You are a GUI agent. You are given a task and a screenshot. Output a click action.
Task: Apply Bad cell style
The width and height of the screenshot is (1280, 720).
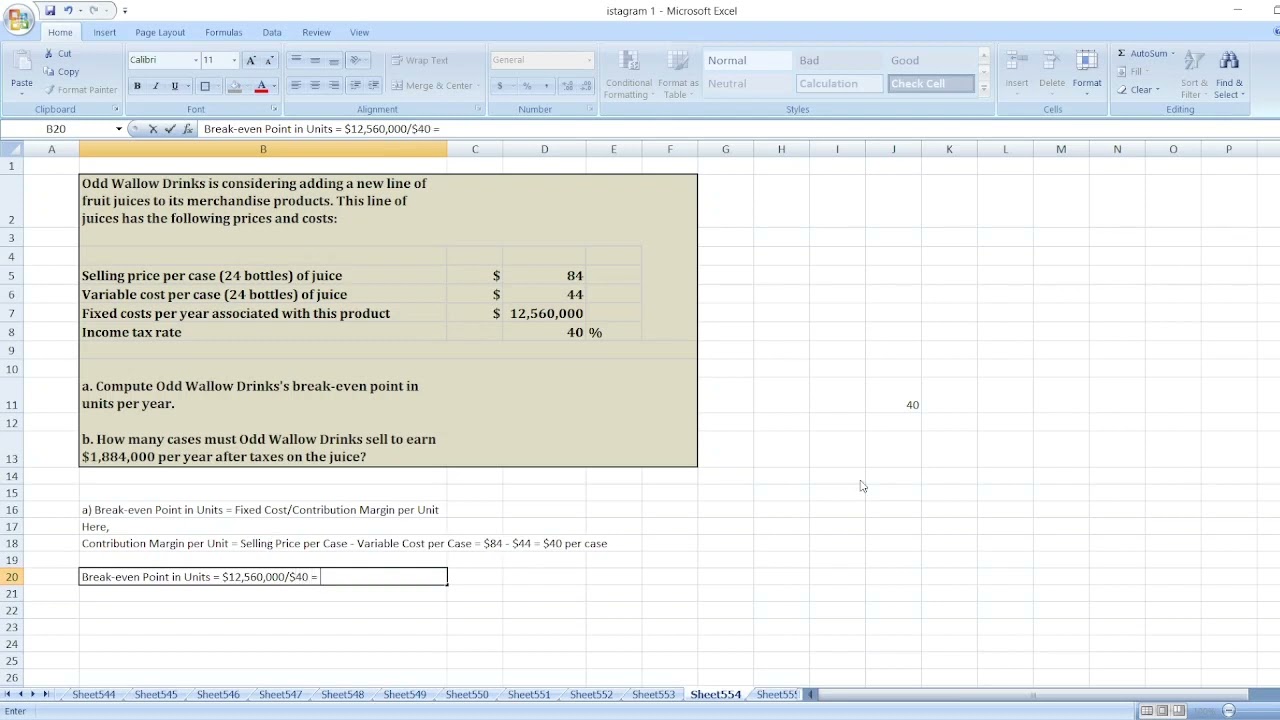841,61
